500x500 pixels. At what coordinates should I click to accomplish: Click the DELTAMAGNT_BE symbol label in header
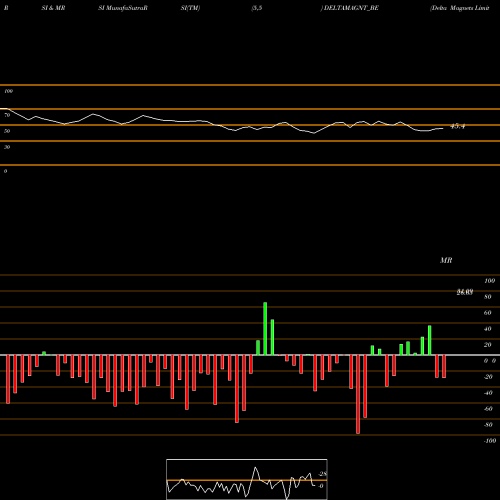(x=351, y=8)
